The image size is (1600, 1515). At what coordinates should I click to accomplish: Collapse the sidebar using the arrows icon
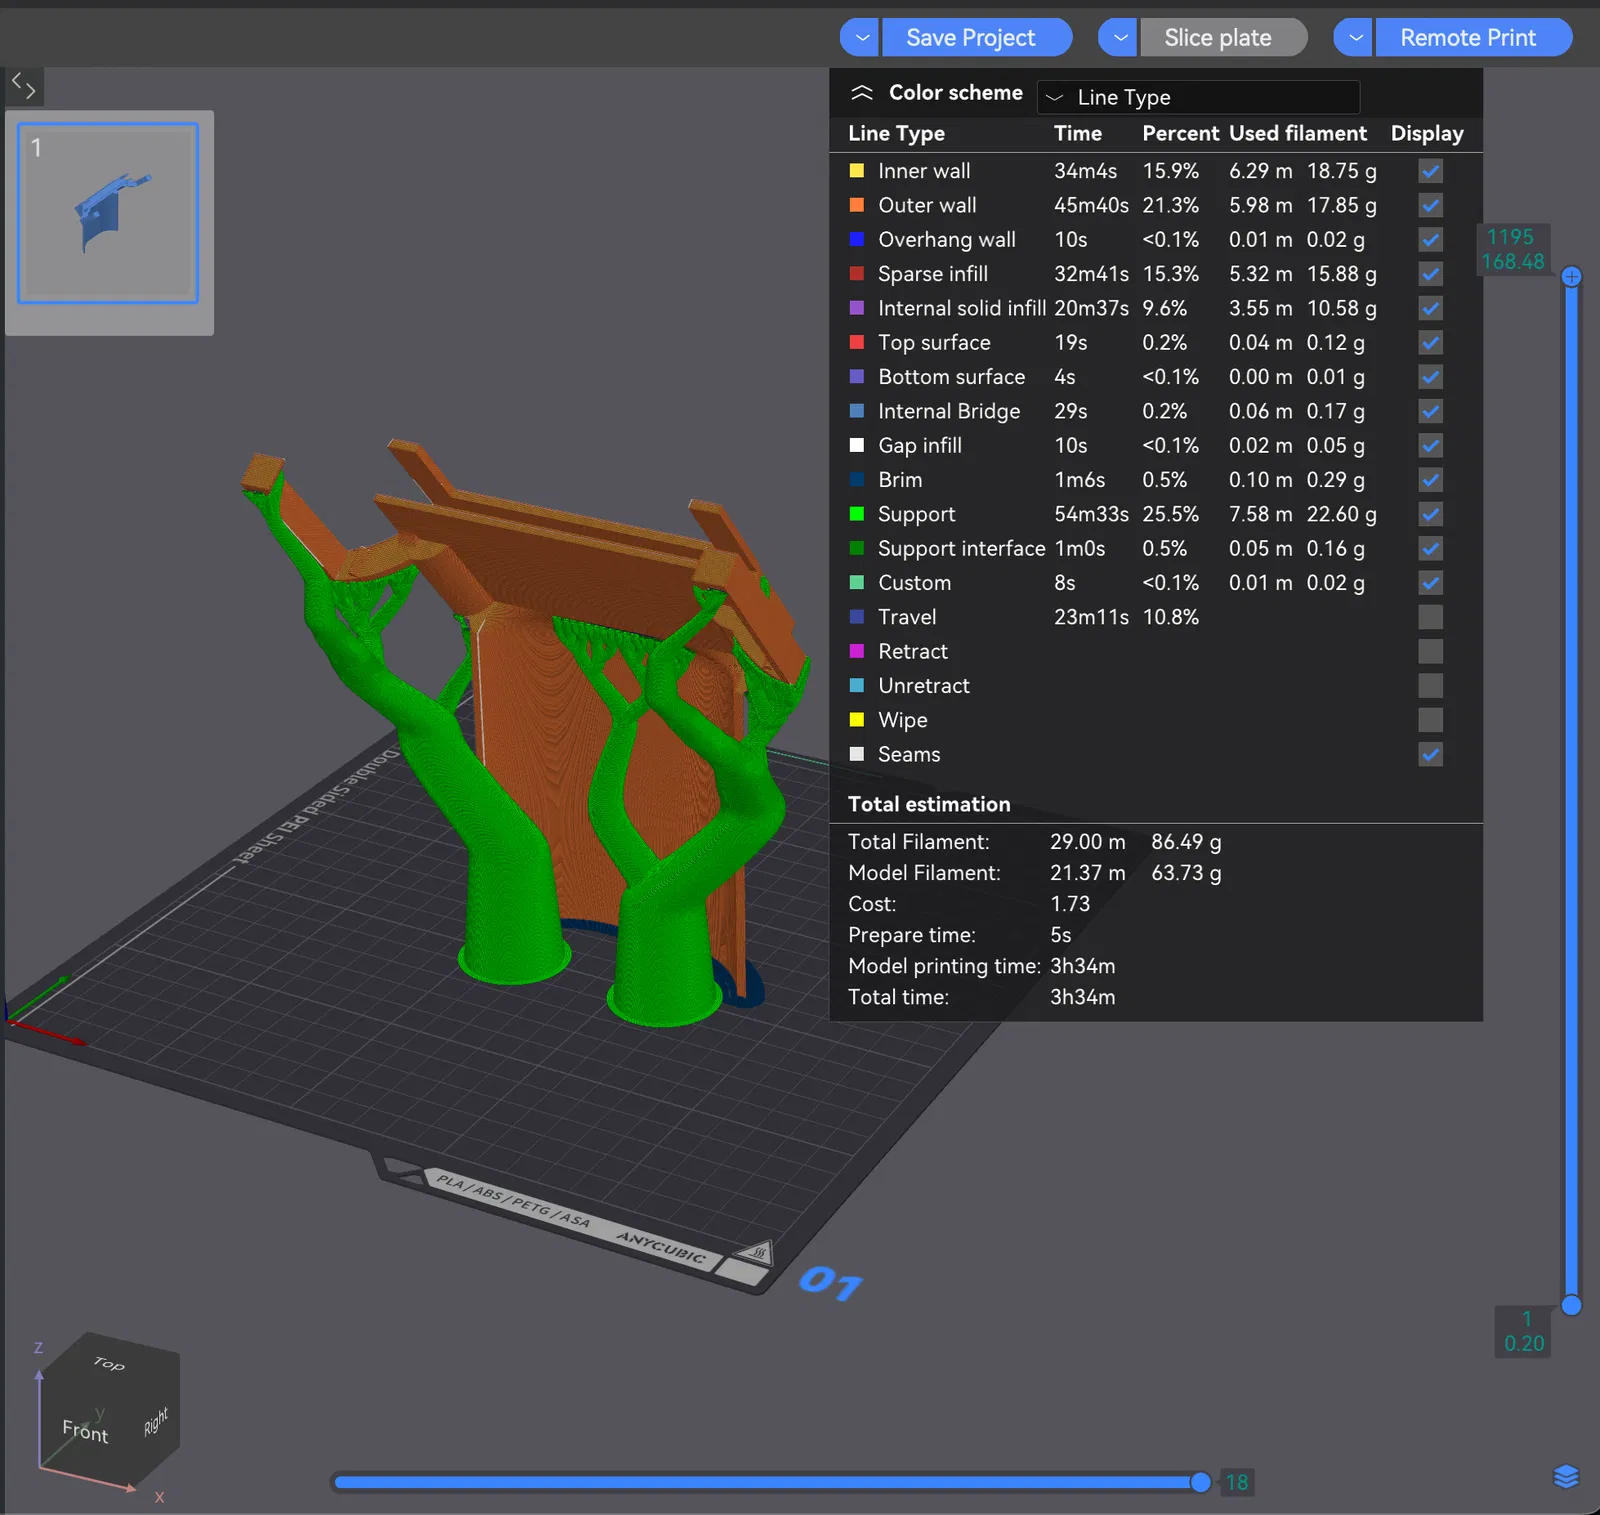click(24, 87)
